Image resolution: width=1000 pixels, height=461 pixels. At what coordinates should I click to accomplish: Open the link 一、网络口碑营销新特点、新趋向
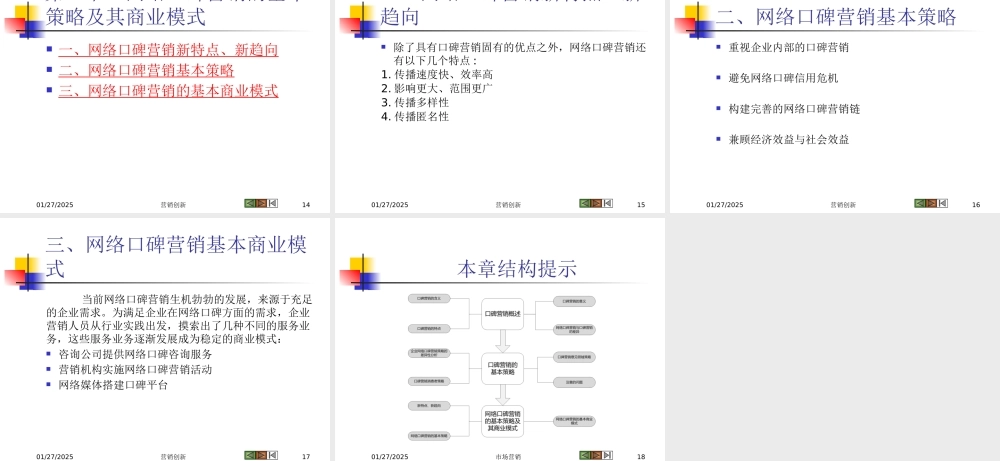168,50
